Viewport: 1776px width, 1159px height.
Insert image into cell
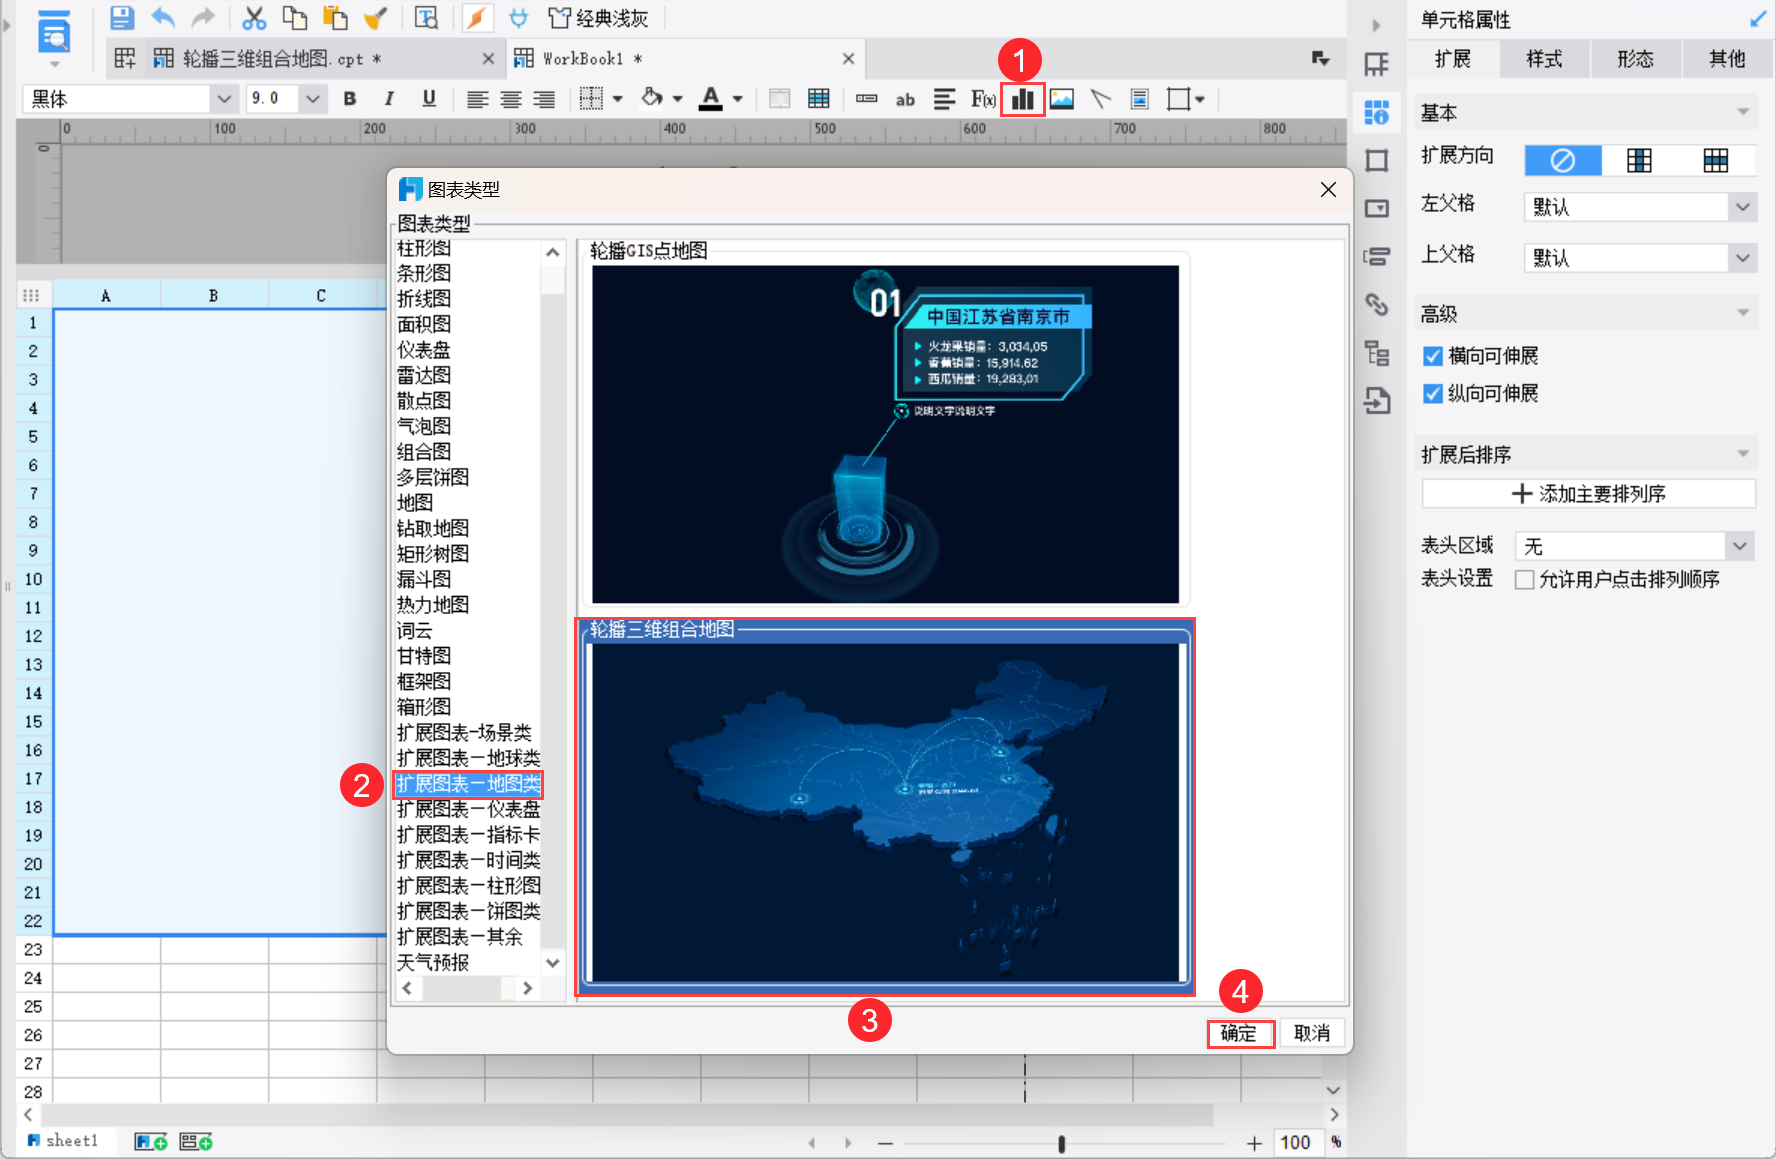[x=1062, y=99]
